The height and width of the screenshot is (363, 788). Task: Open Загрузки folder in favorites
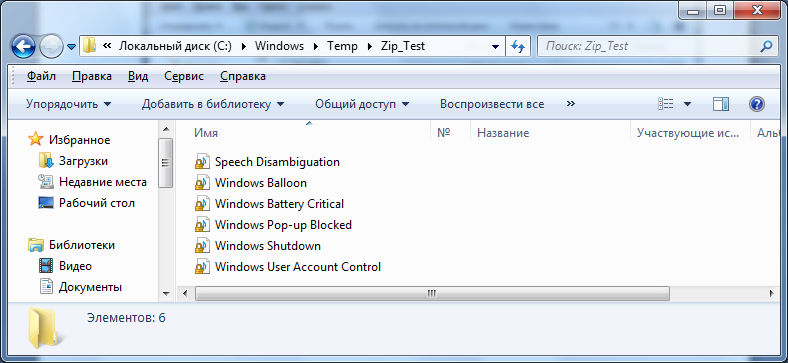click(x=83, y=161)
